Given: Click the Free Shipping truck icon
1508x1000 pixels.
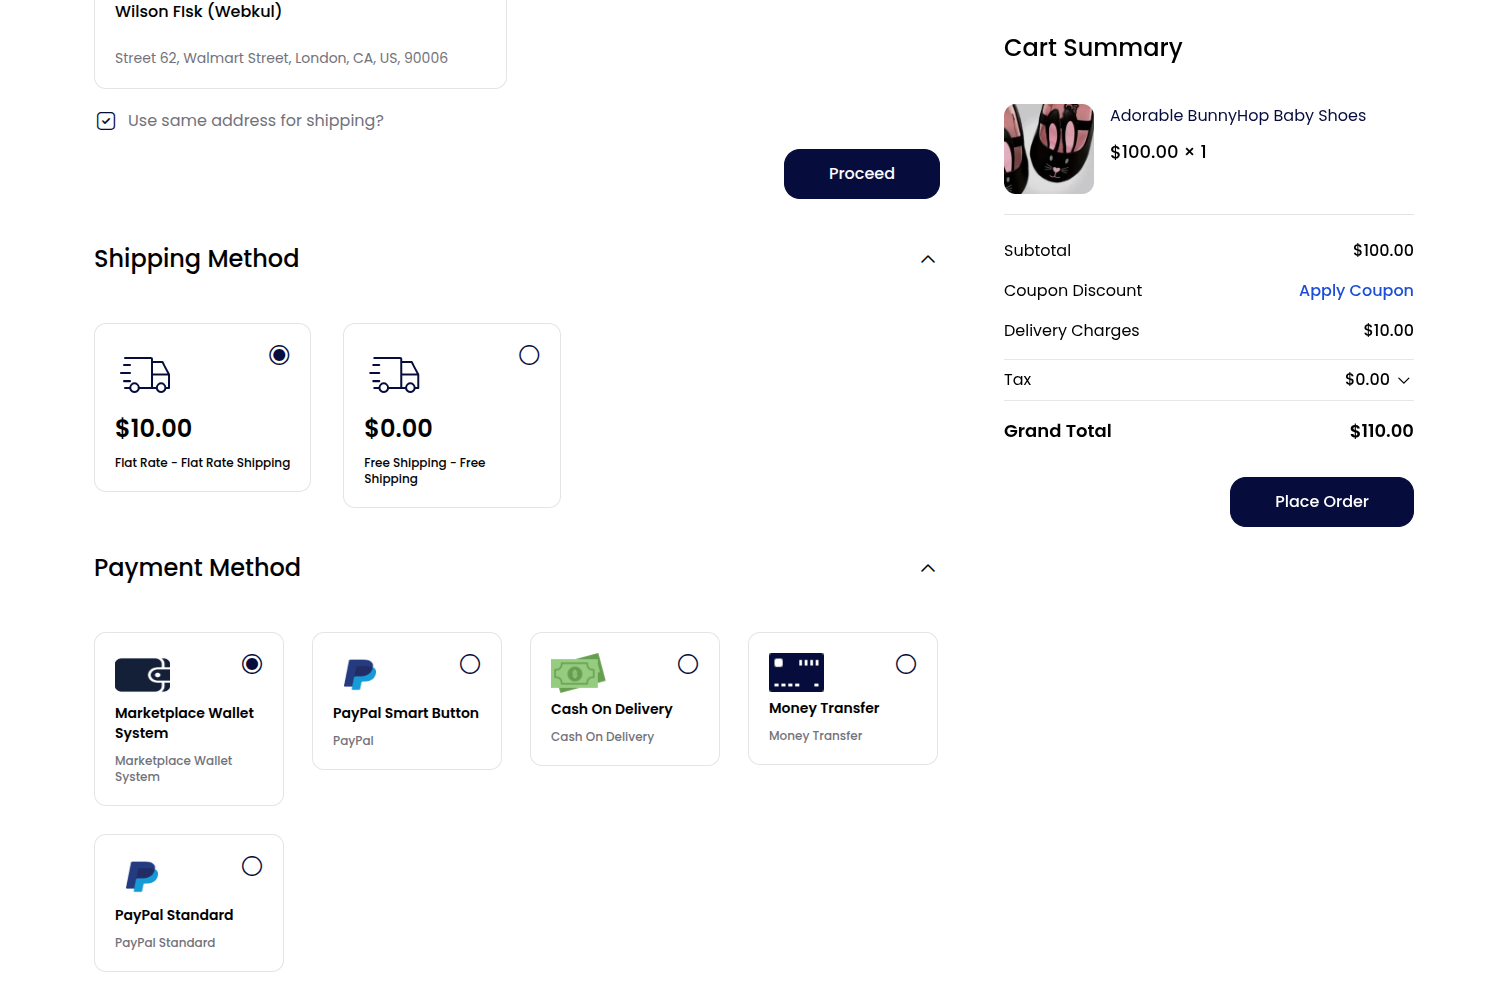Looking at the screenshot, I should [x=394, y=375].
